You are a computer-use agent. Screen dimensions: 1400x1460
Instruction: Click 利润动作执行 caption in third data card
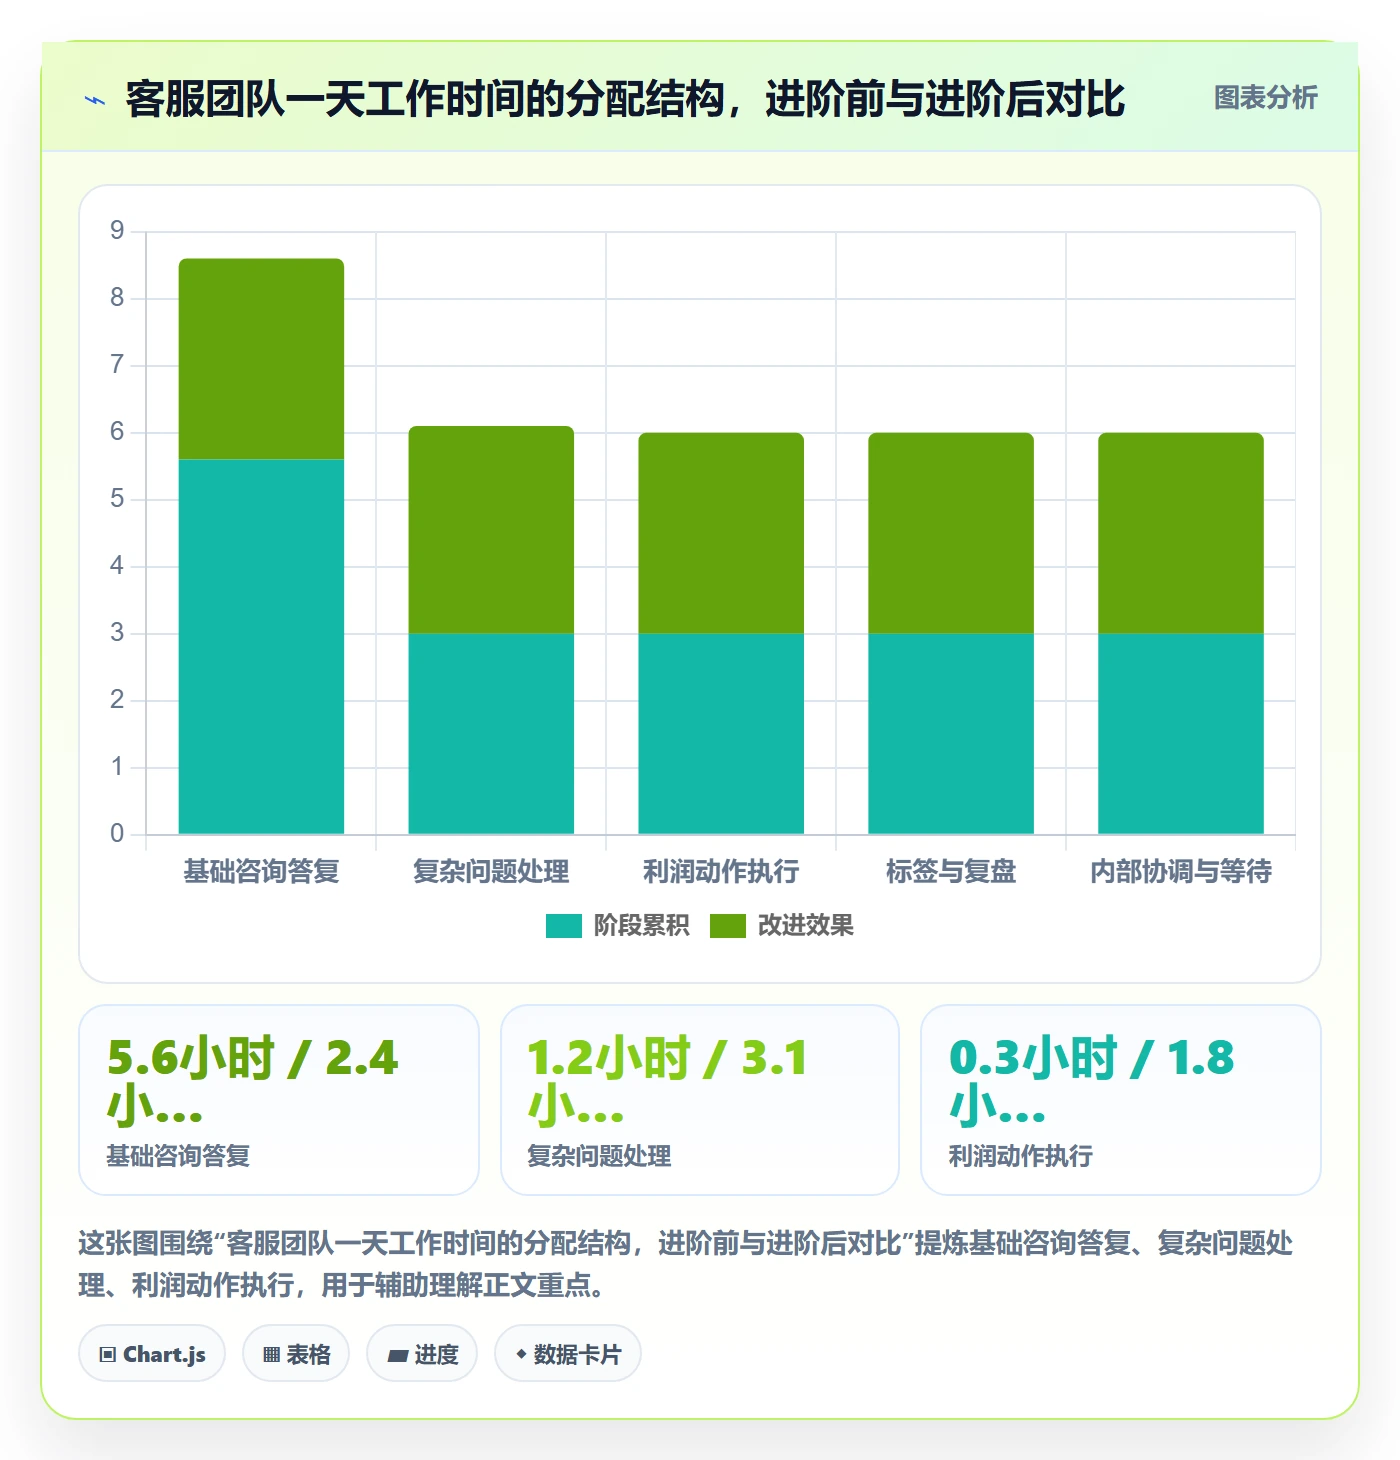tap(1021, 1156)
